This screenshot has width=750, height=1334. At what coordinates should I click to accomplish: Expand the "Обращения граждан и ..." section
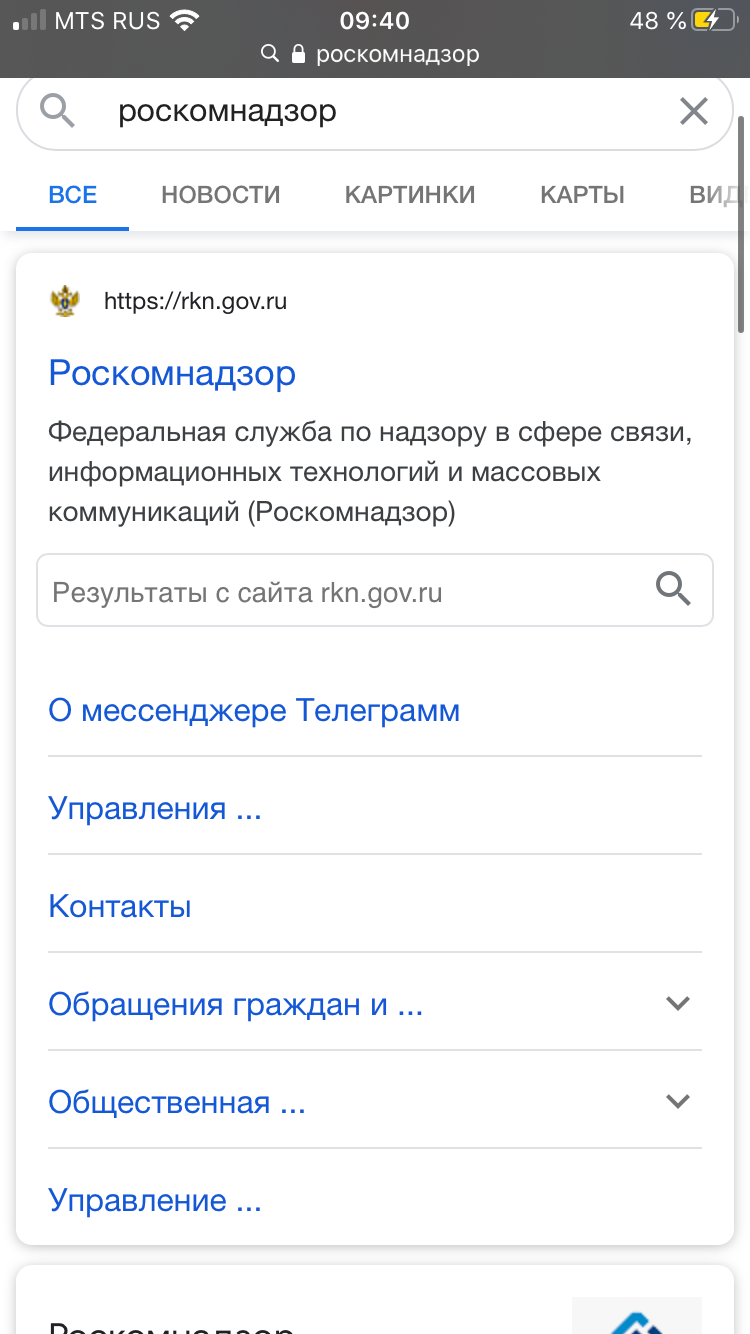pyautogui.click(x=678, y=1003)
